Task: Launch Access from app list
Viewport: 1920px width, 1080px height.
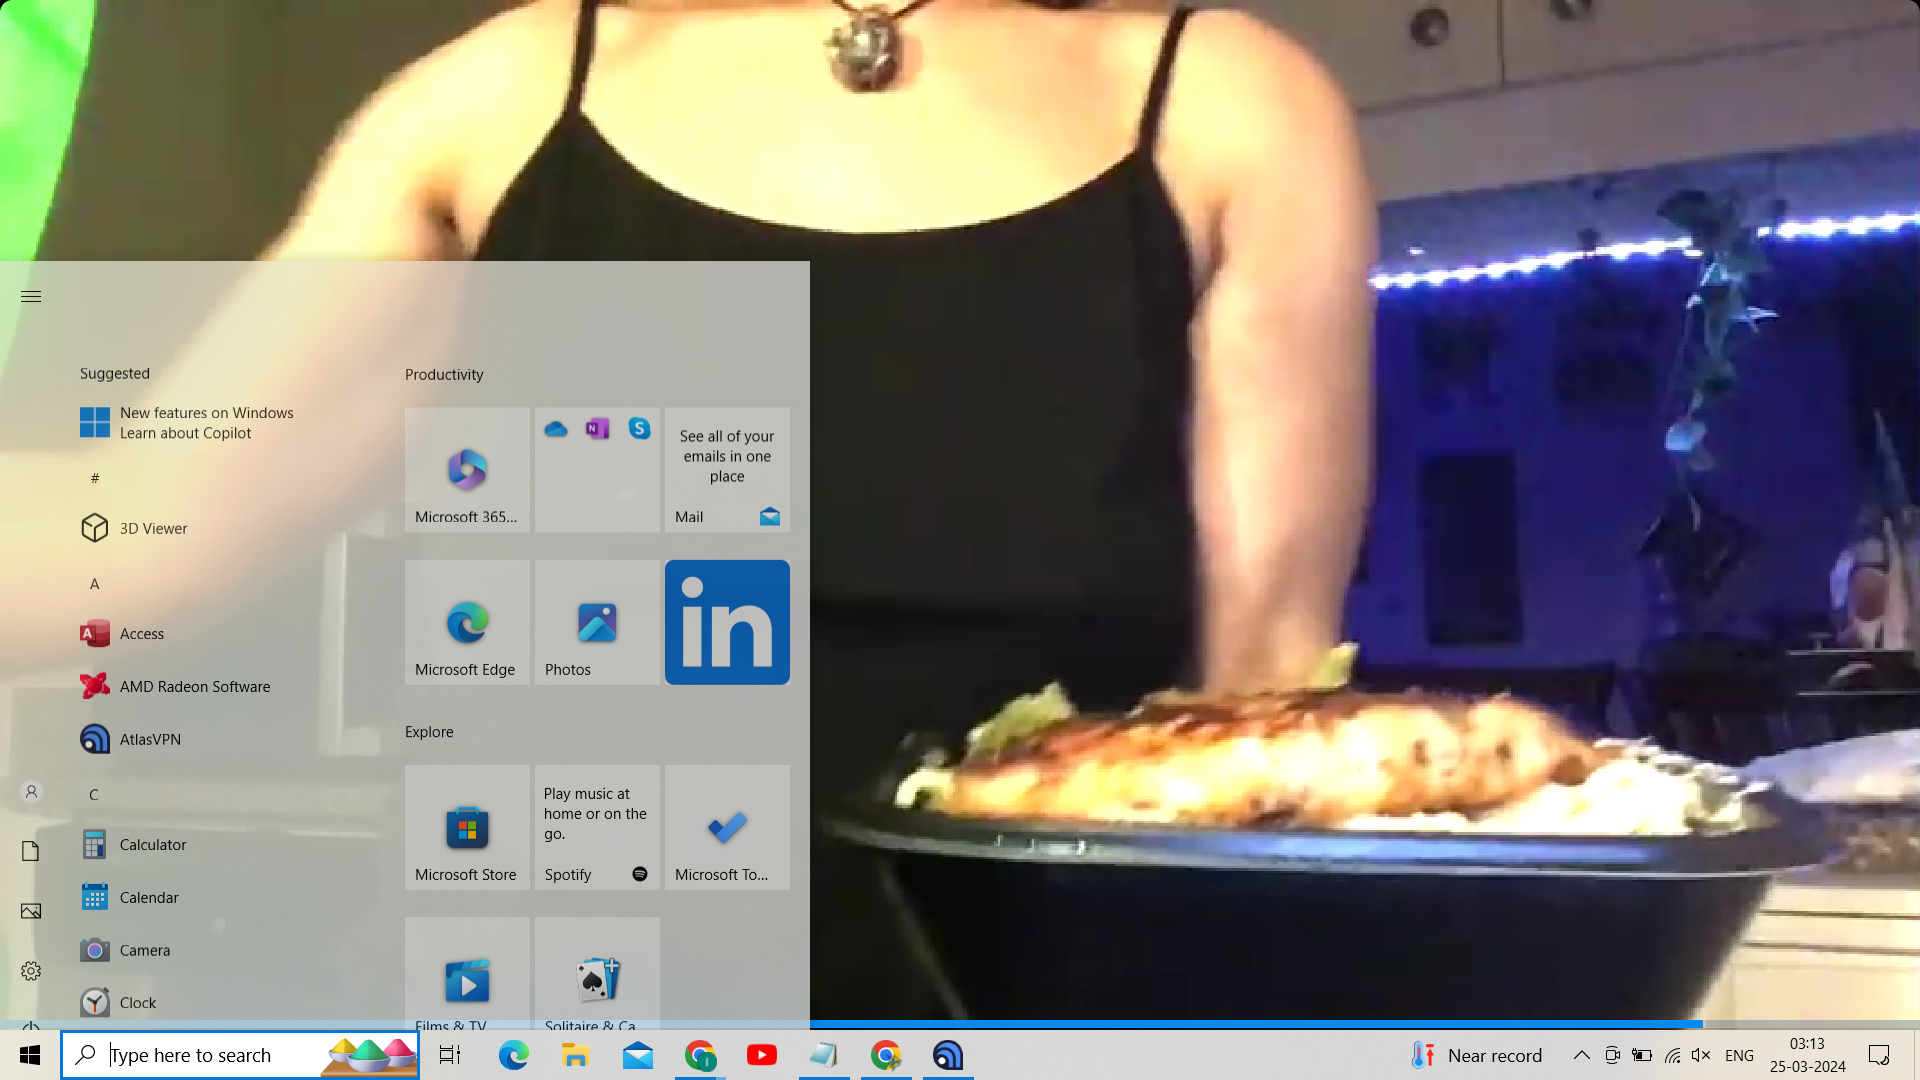Action: (122, 634)
